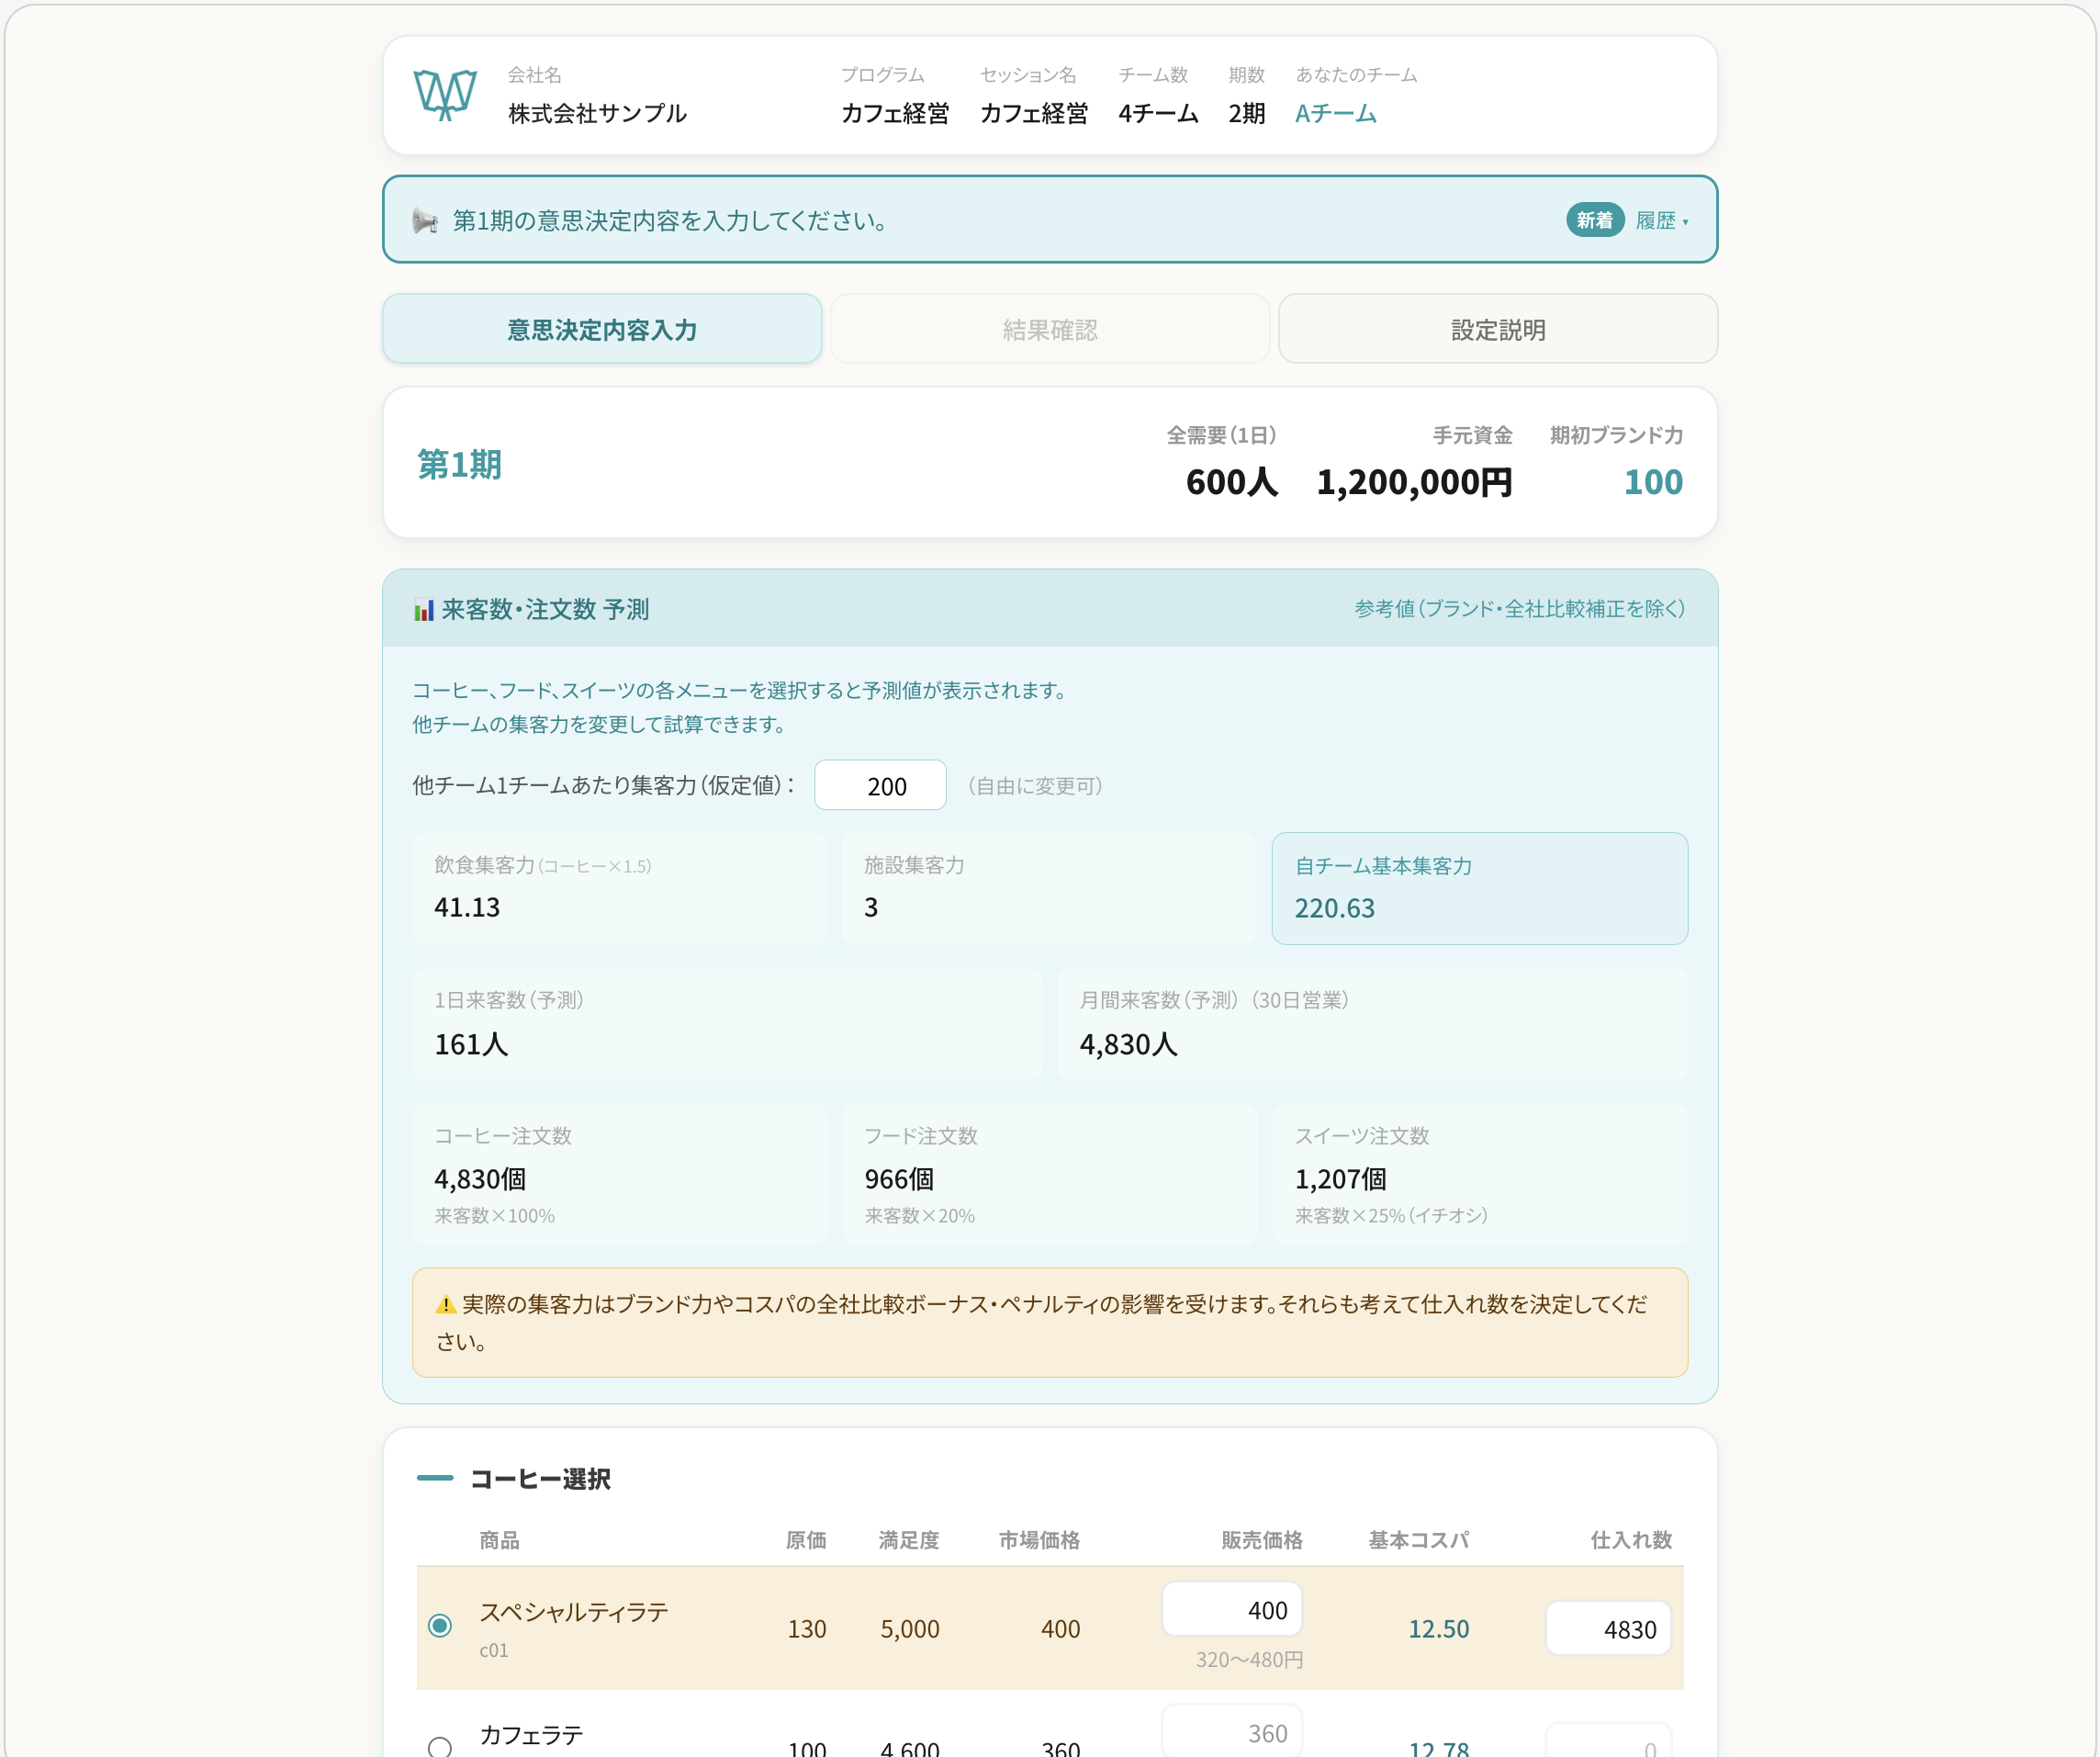Switch to the 結果確認 tab
Screen dimensions: 2100x1757
point(1050,329)
